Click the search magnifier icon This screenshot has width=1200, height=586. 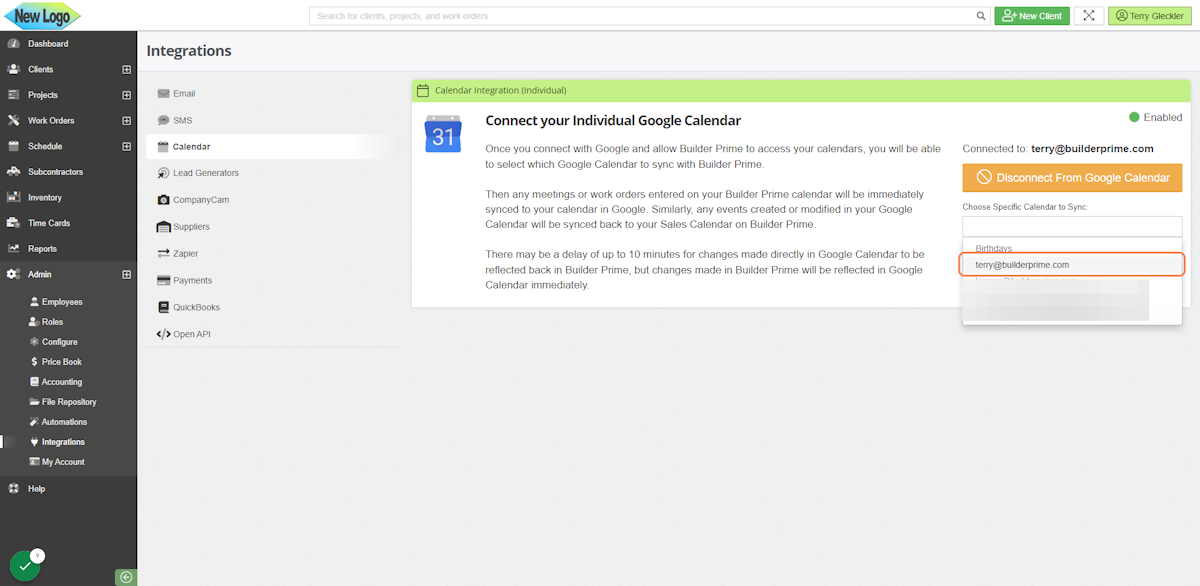coord(981,16)
